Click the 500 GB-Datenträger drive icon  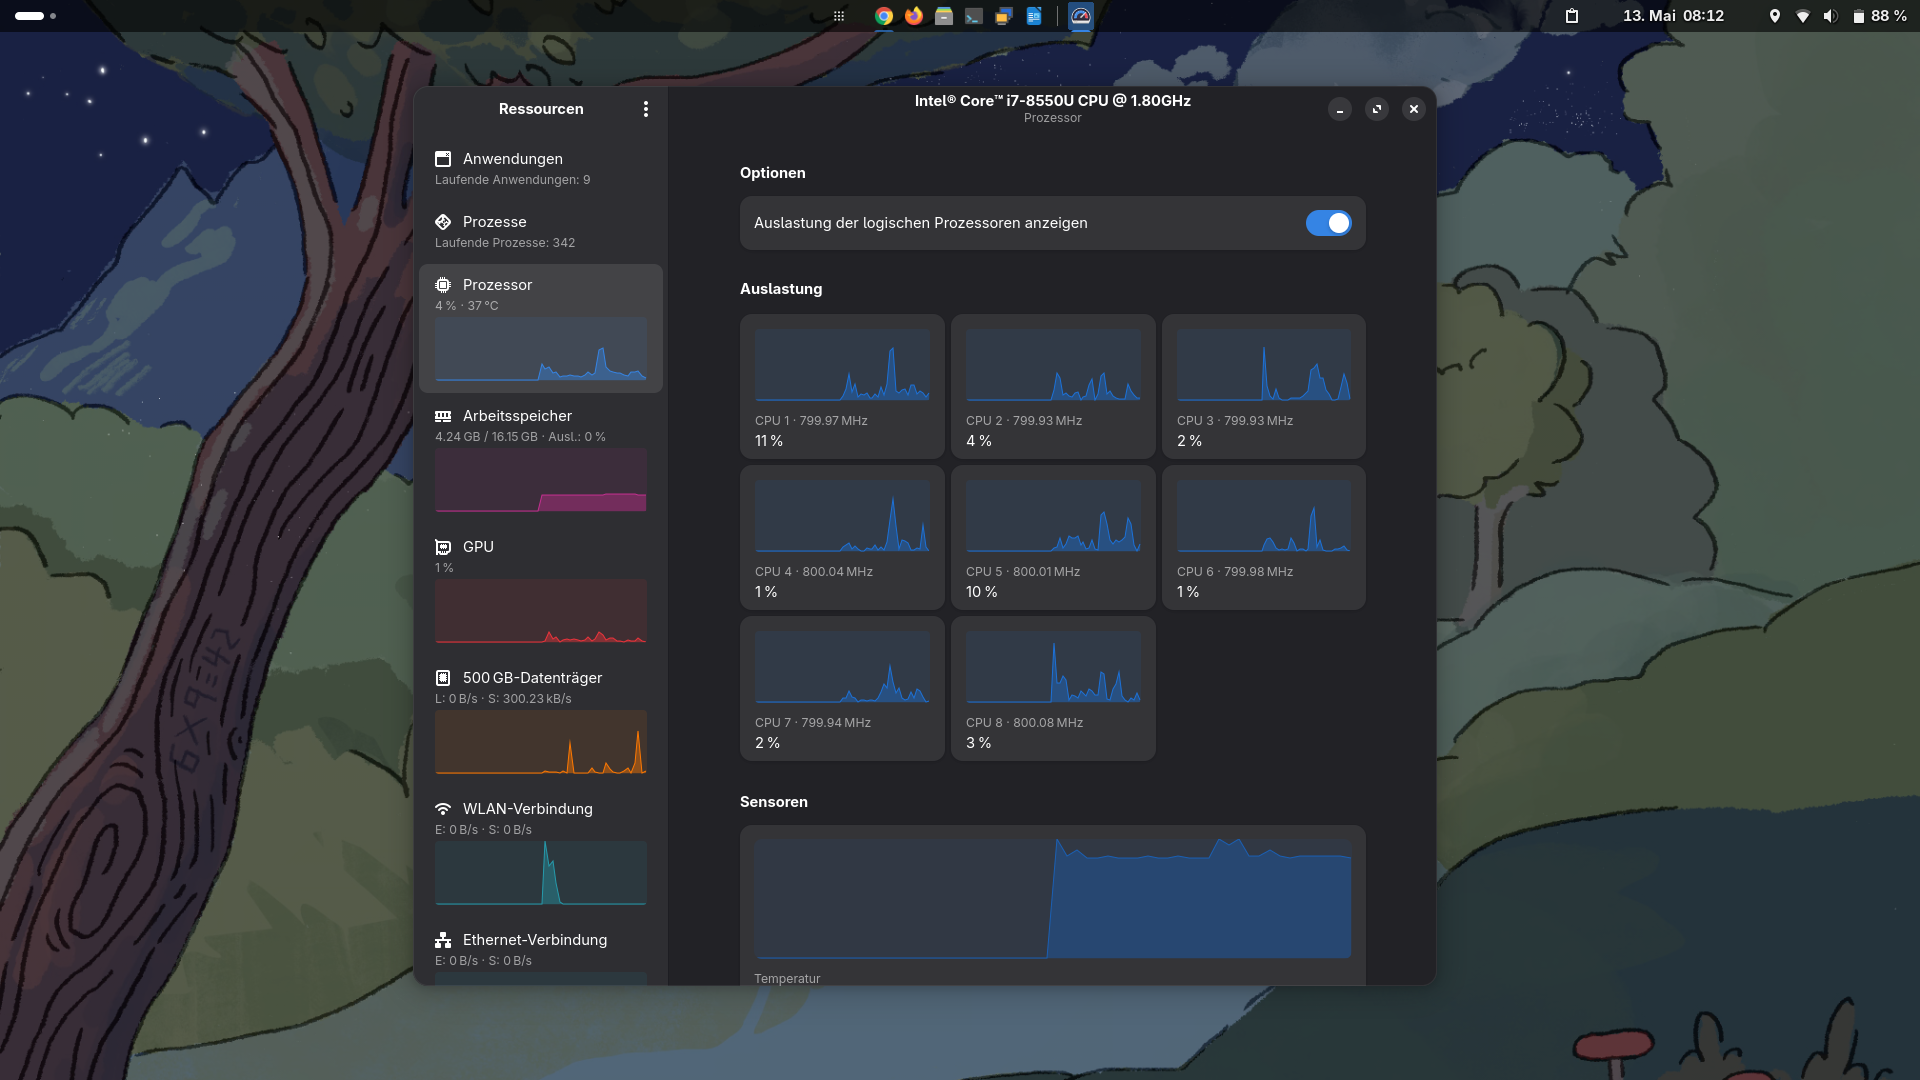[443, 678]
